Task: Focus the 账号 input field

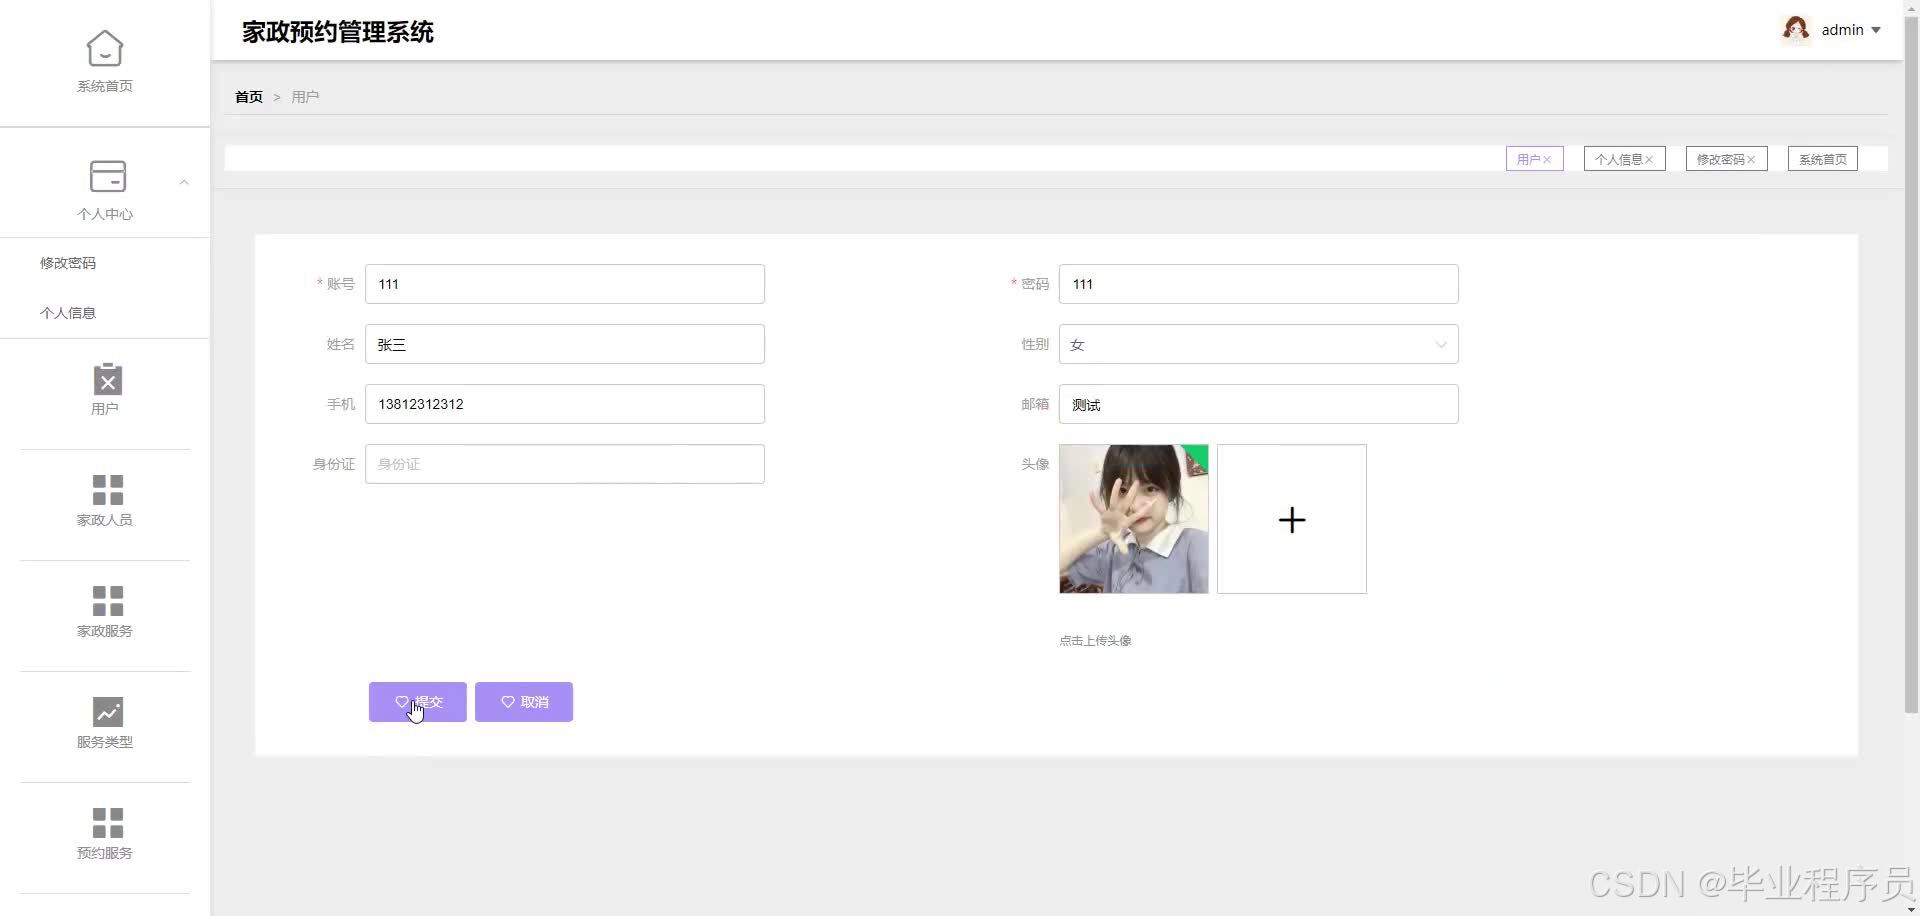Action: point(565,284)
